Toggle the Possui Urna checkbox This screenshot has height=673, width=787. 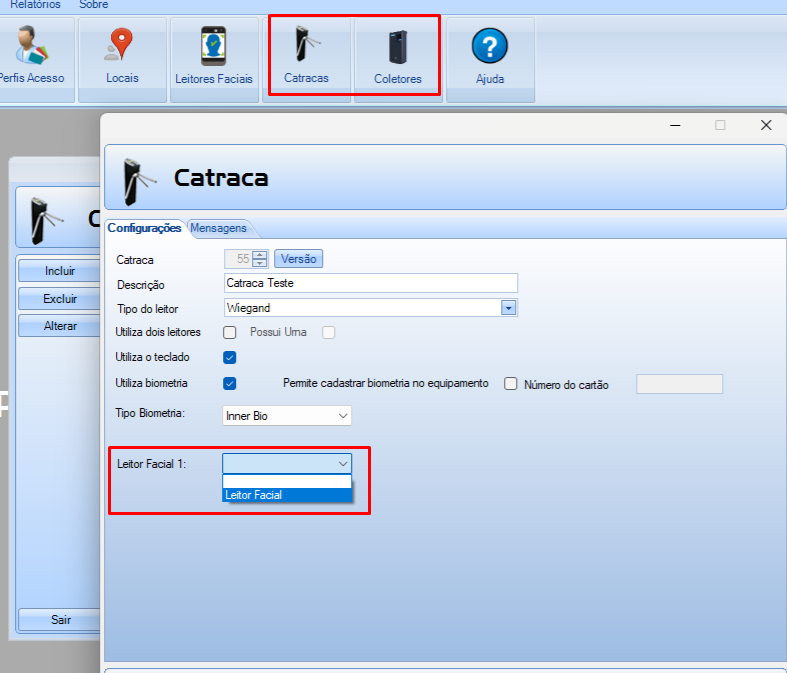click(x=329, y=332)
